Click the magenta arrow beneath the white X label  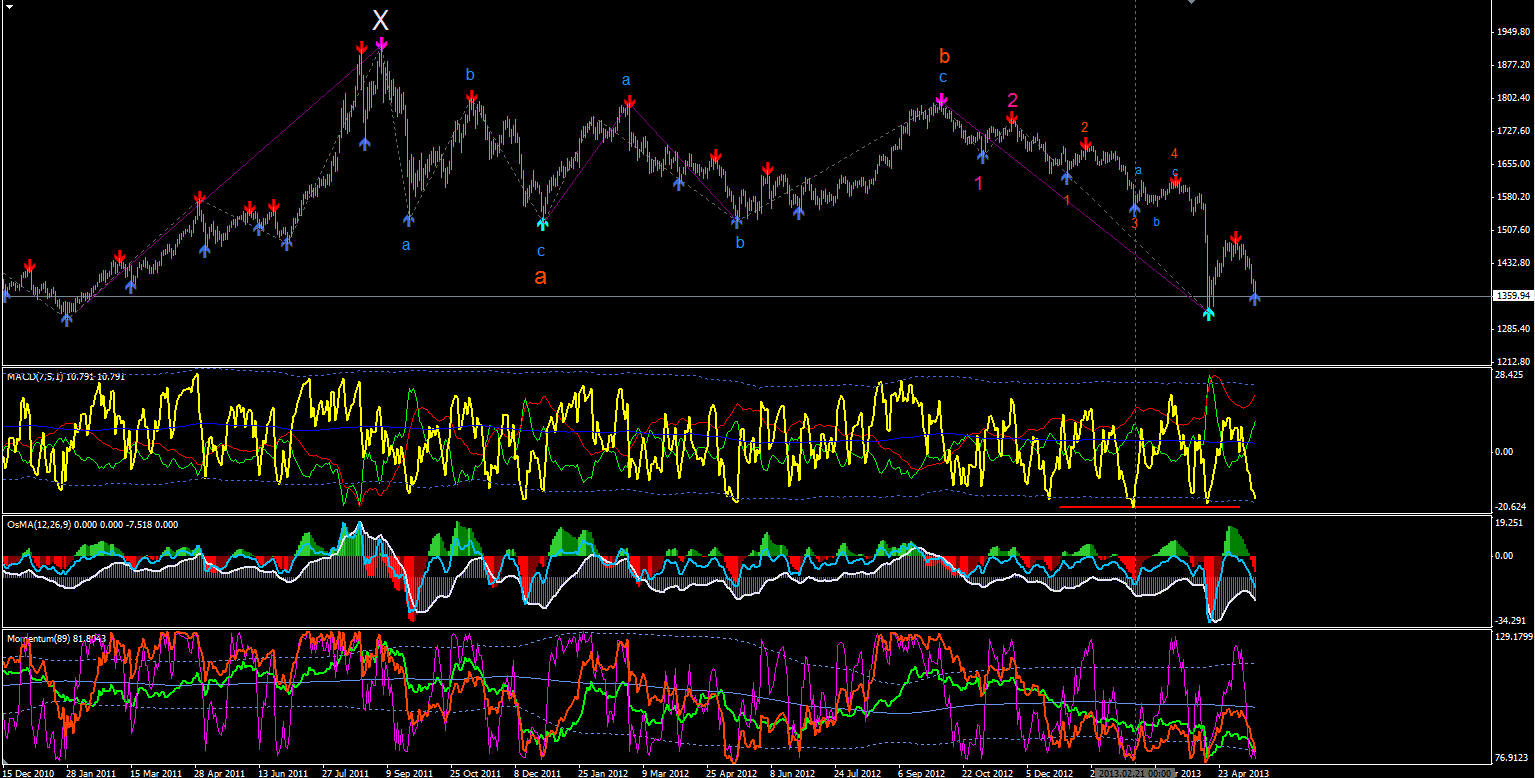click(382, 44)
